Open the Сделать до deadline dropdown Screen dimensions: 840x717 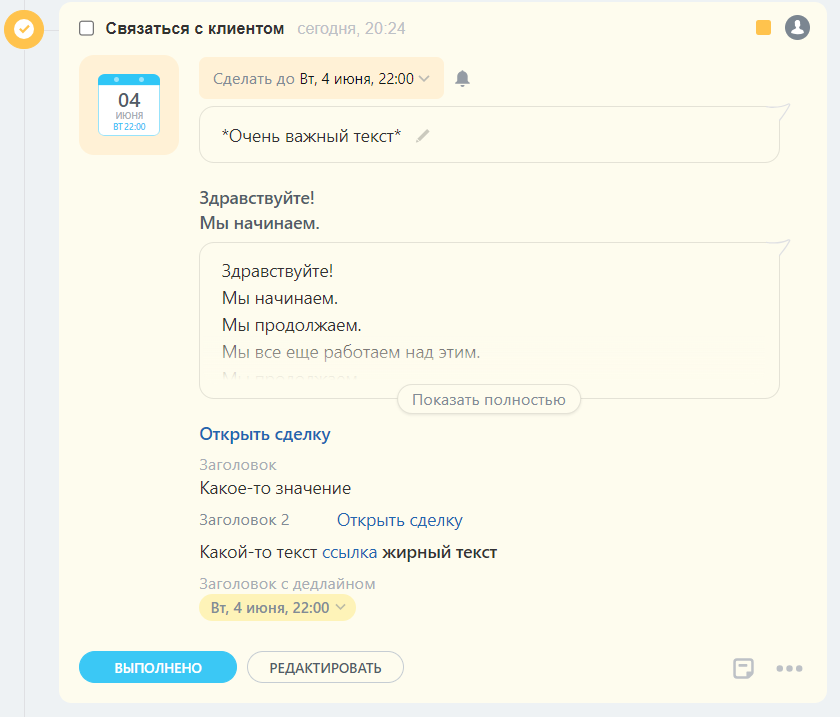coord(320,78)
